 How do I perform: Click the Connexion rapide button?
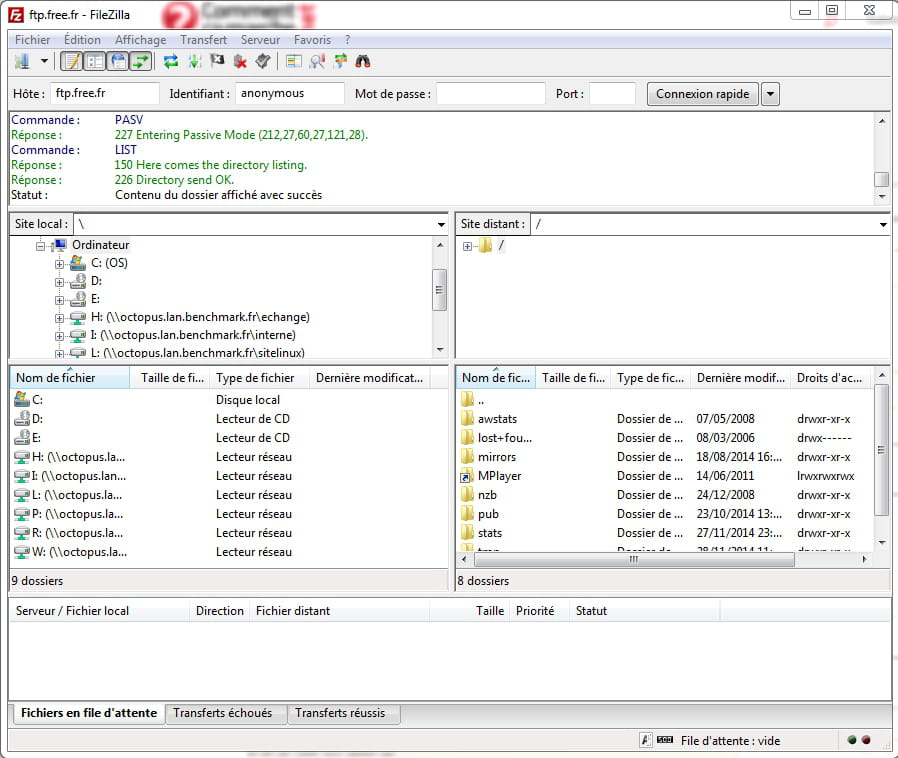(x=703, y=94)
